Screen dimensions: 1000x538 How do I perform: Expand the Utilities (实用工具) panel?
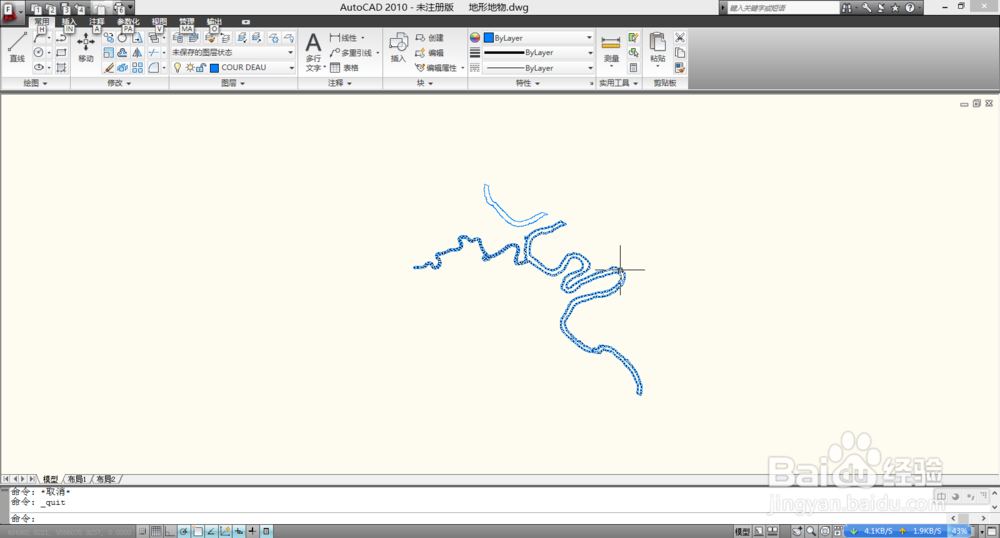pos(618,83)
